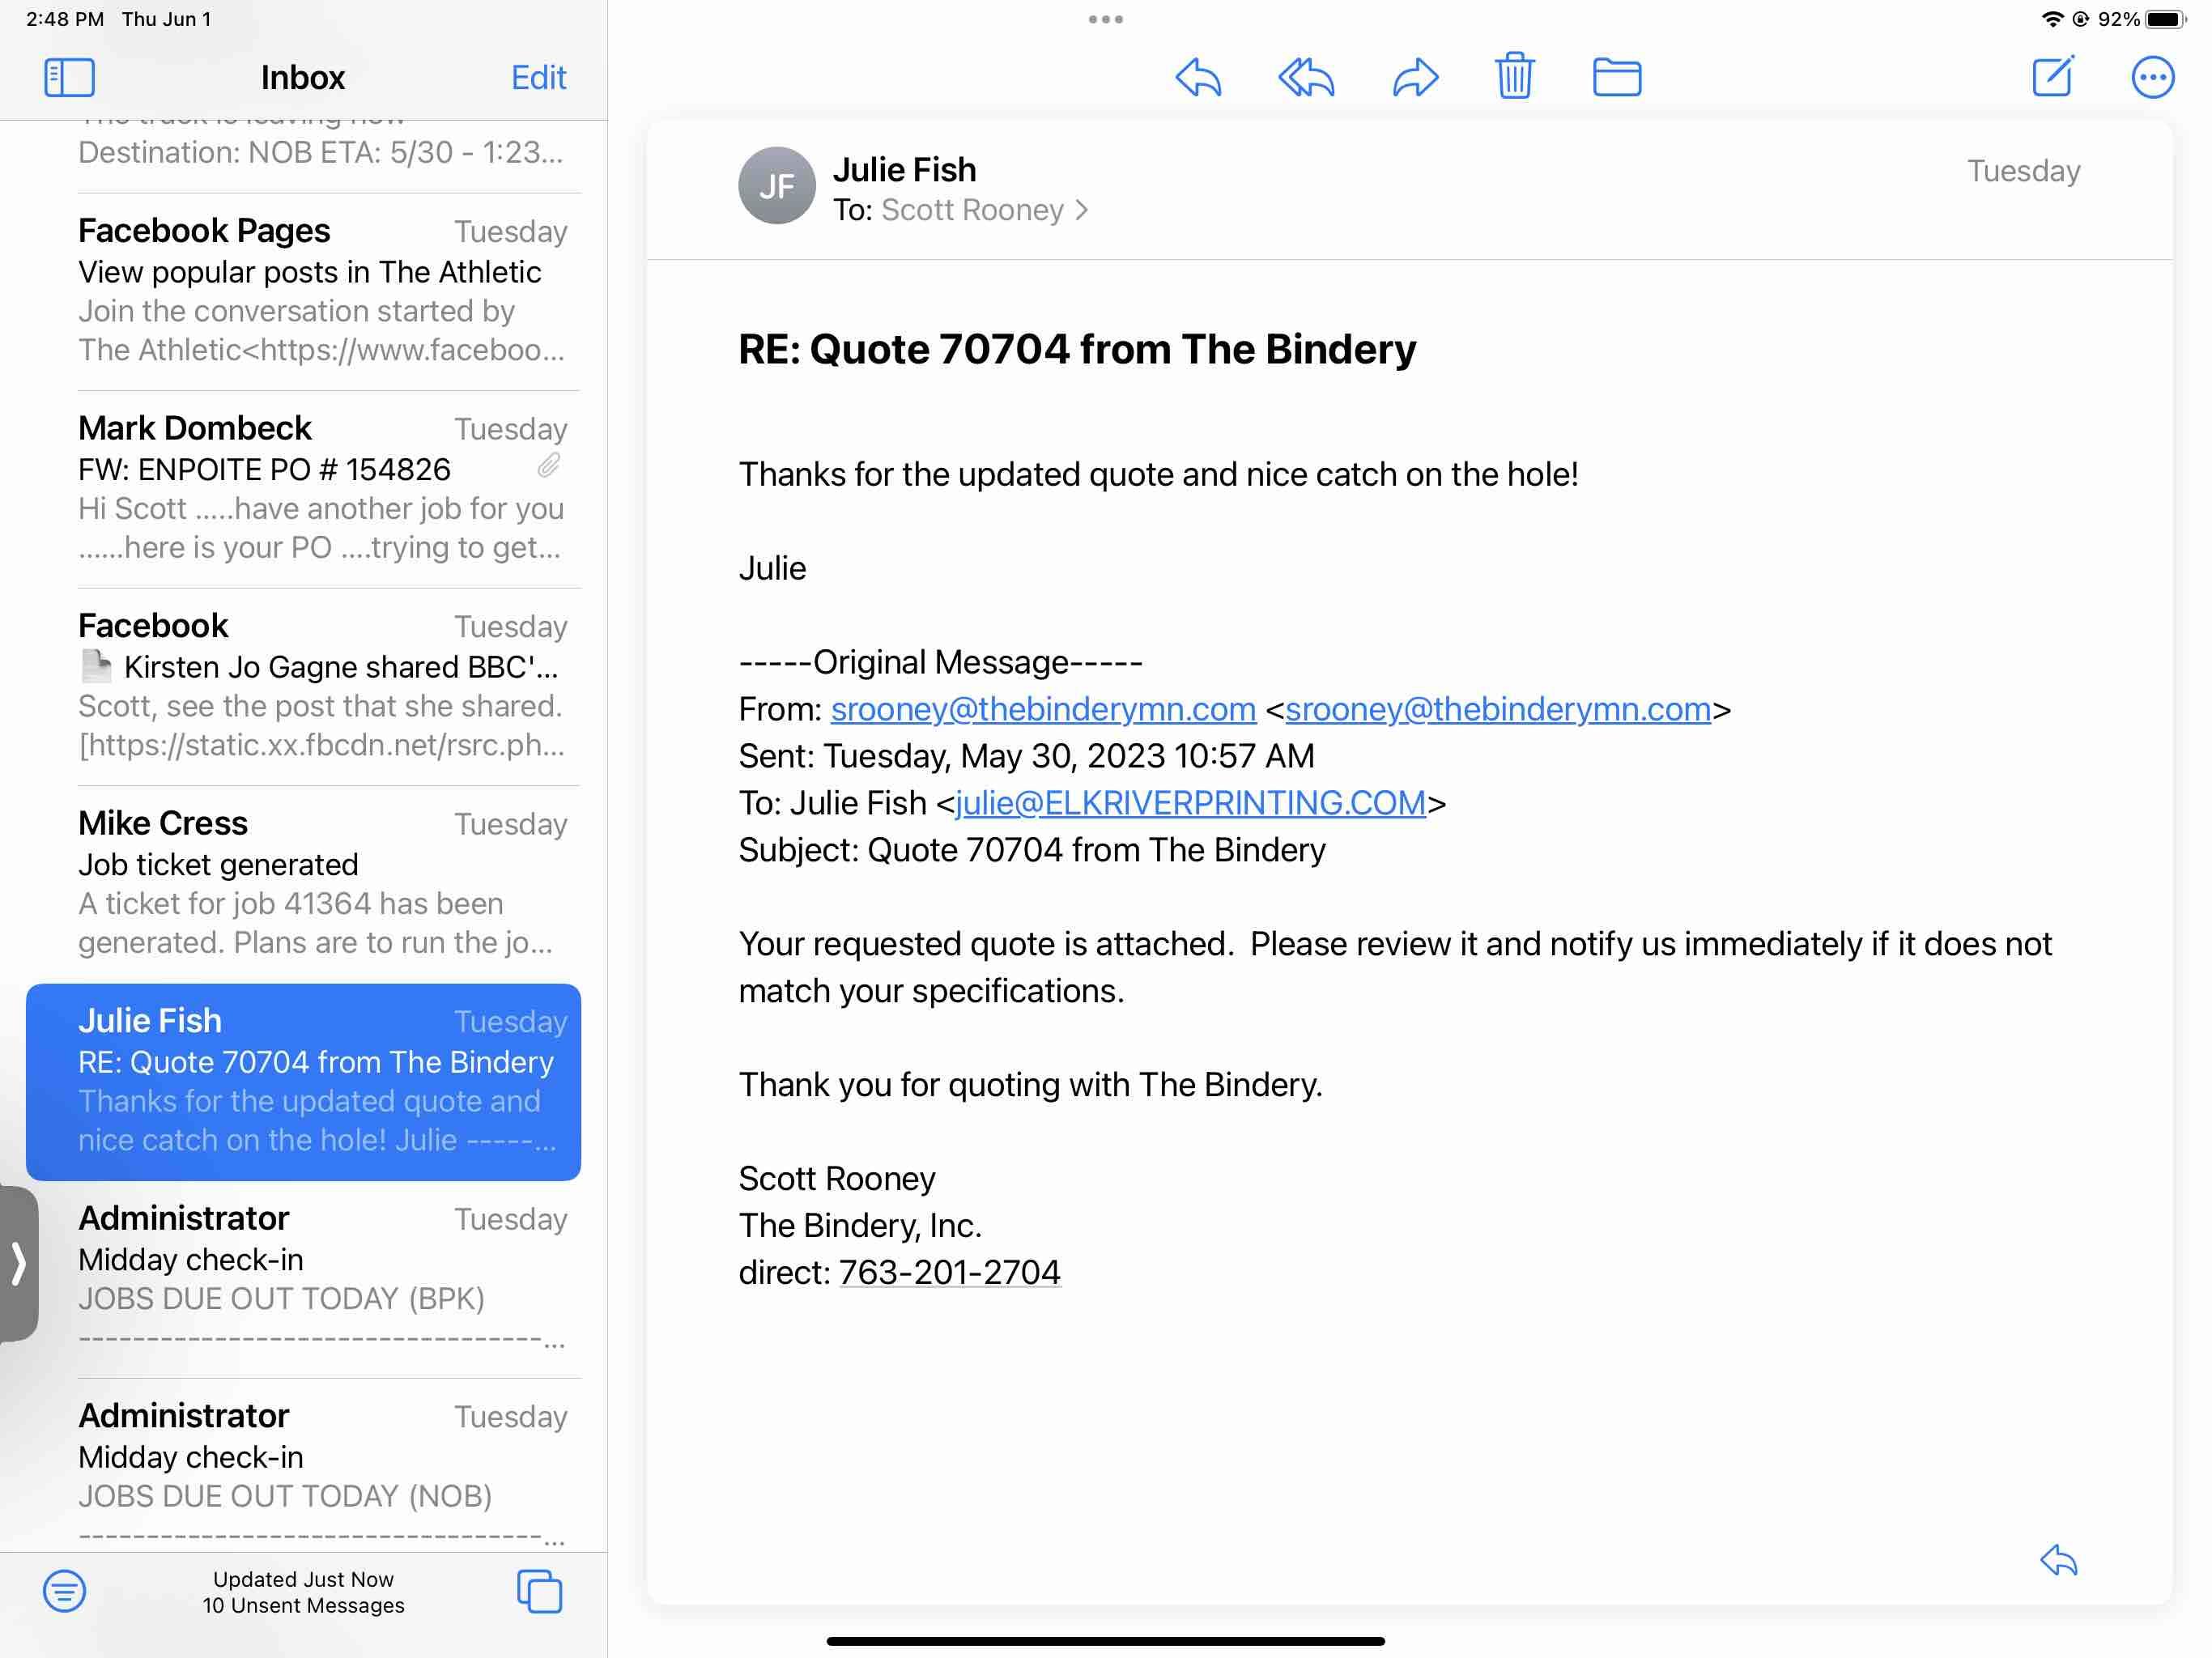
Task: Compose a new message
Action: tap(2052, 76)
